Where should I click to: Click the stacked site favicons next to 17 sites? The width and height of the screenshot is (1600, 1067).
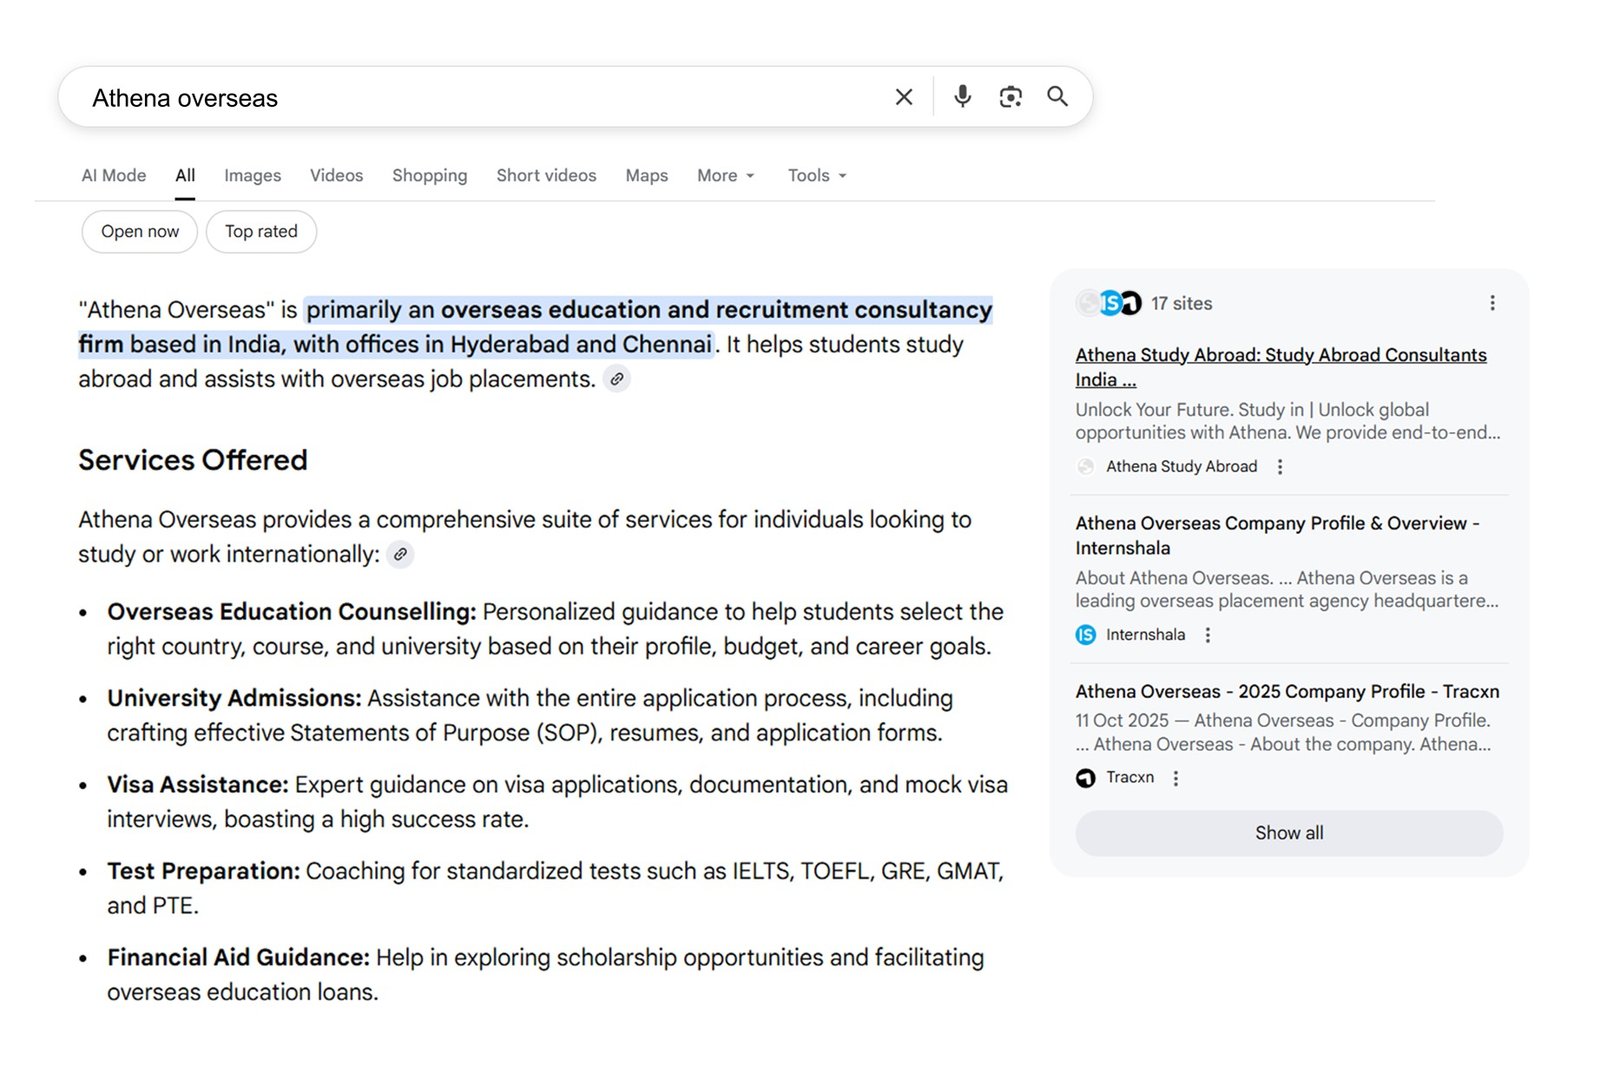point(1110,302)
